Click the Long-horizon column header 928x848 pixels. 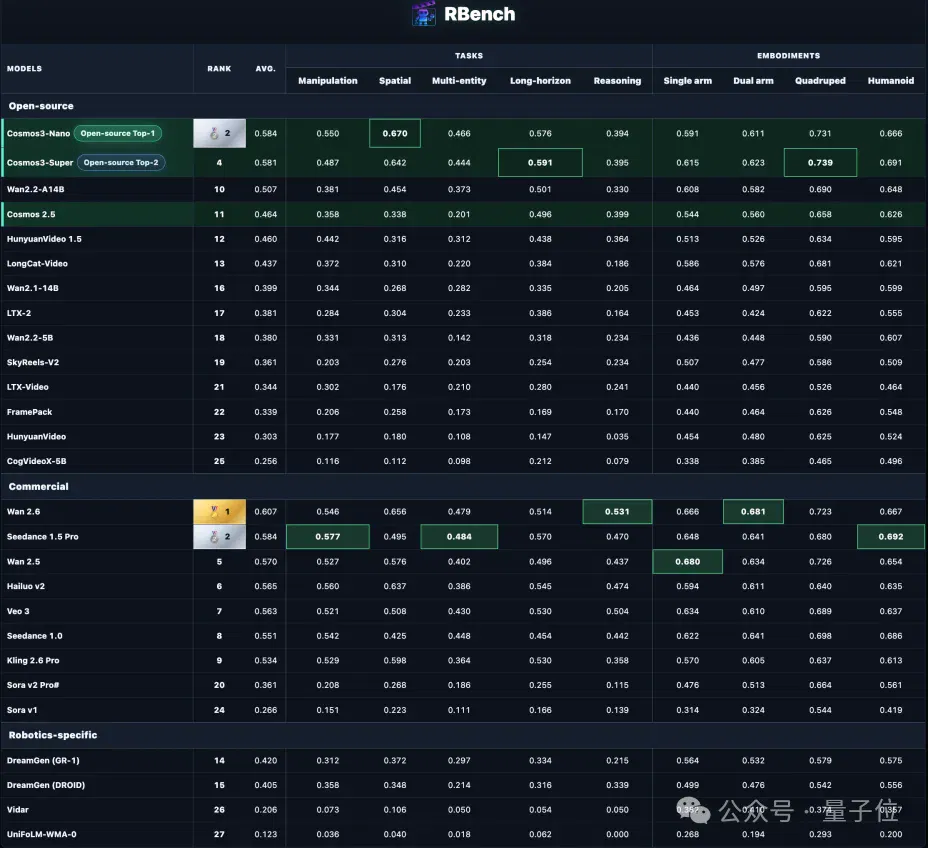pyautogui.click(x=540, y=80)
